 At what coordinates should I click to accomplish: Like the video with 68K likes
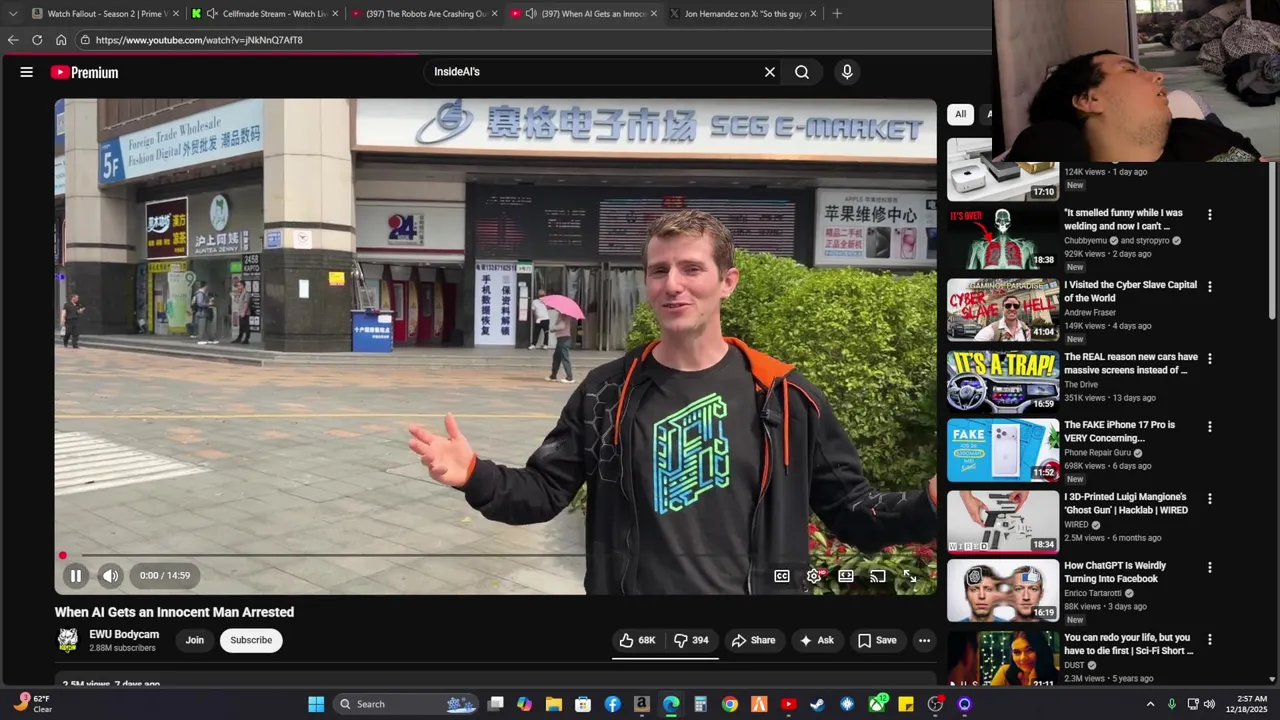click(x=637, y=640)
